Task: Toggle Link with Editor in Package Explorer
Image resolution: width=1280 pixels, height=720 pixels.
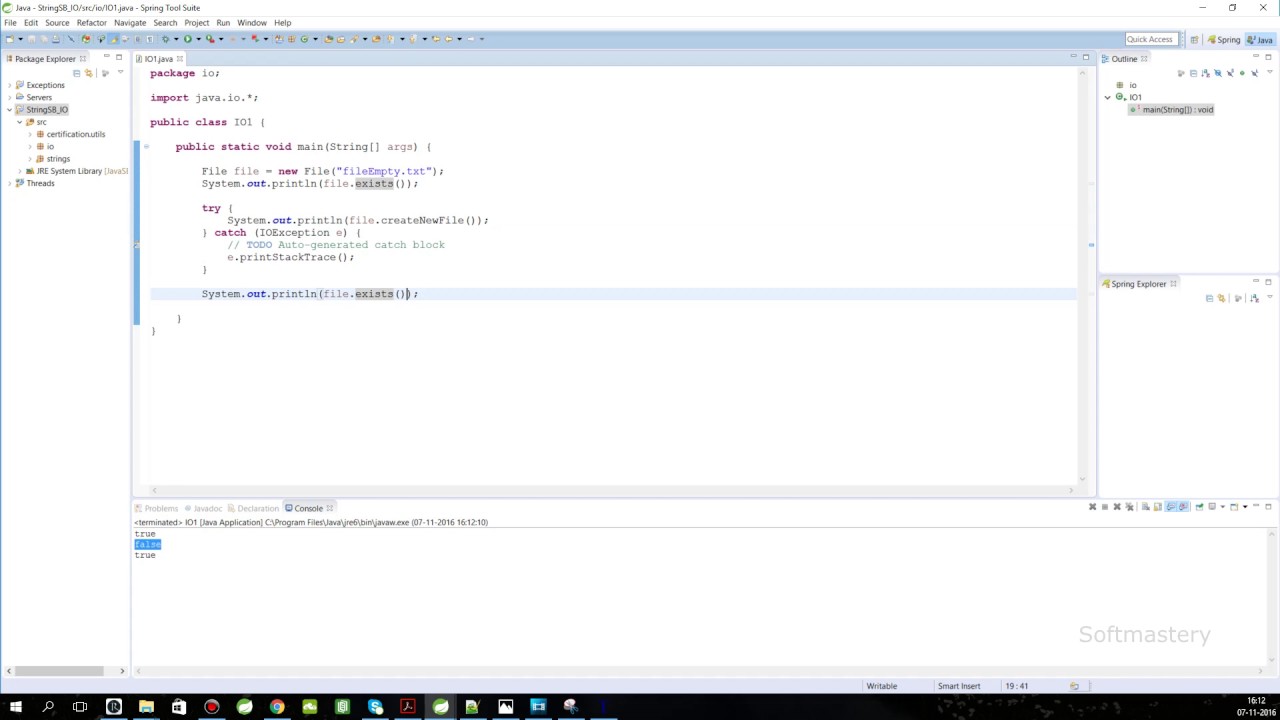Action: coord(89,72)
